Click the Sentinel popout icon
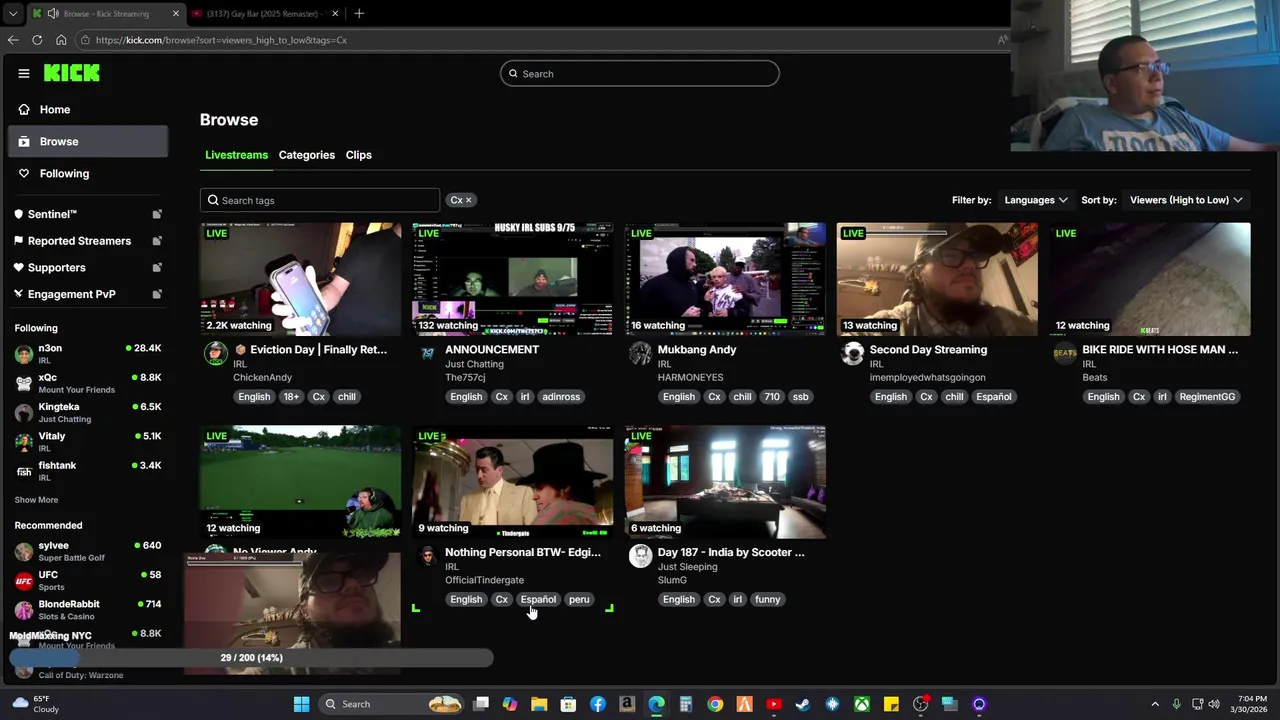 157,214
